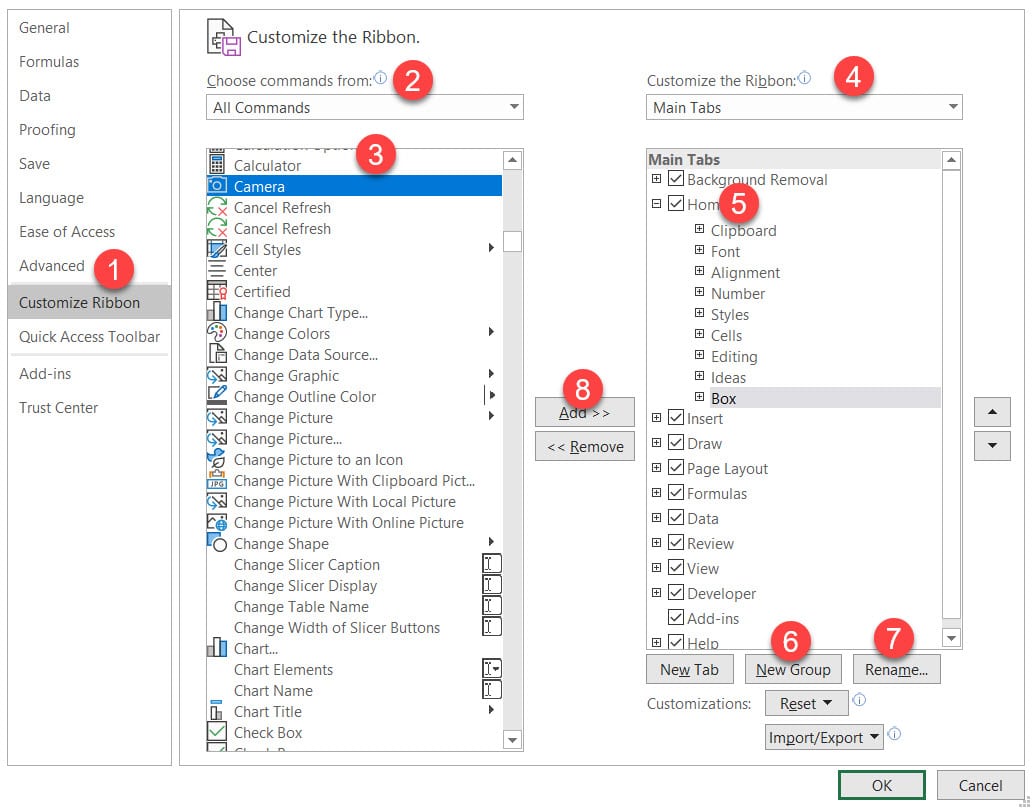Select the Calculator command icon
This screenshot has width=1032, height=809.
tap(217, 165)
